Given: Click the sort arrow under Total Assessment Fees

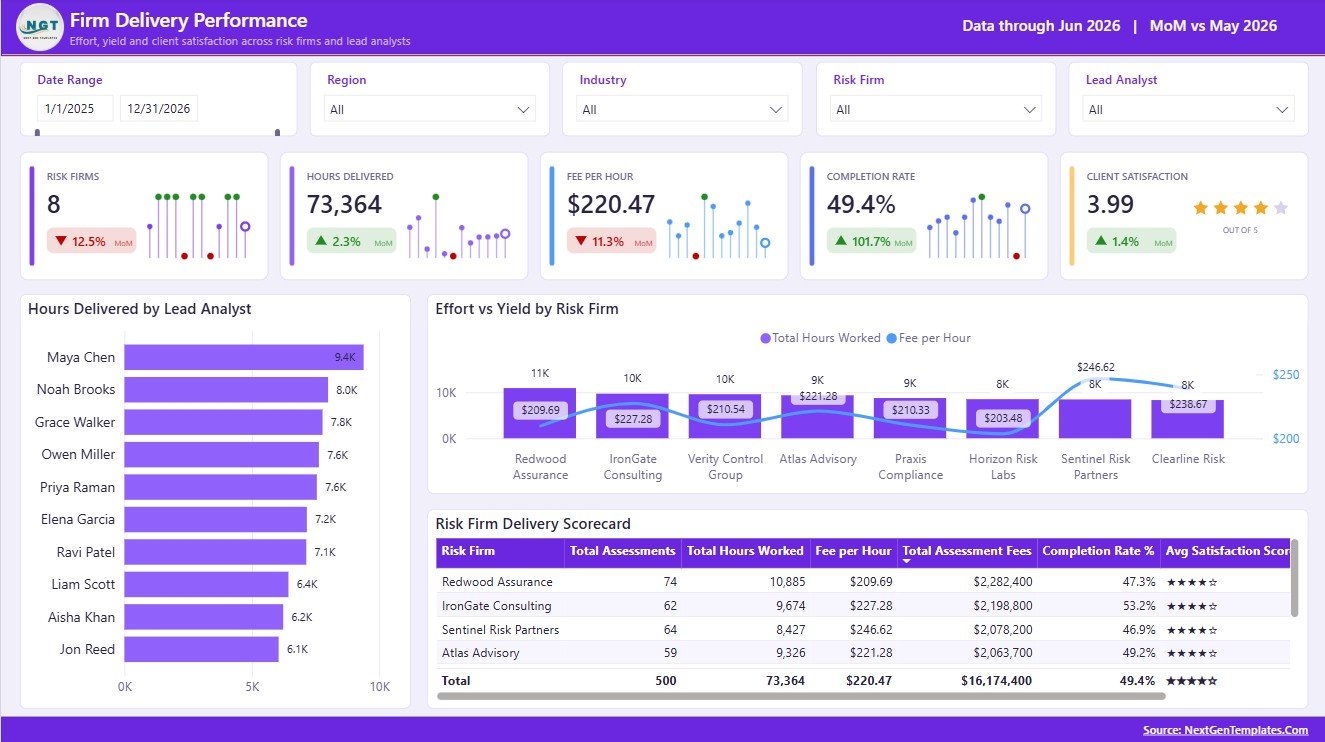Looking at the screenshot, I should coord(907,562).
